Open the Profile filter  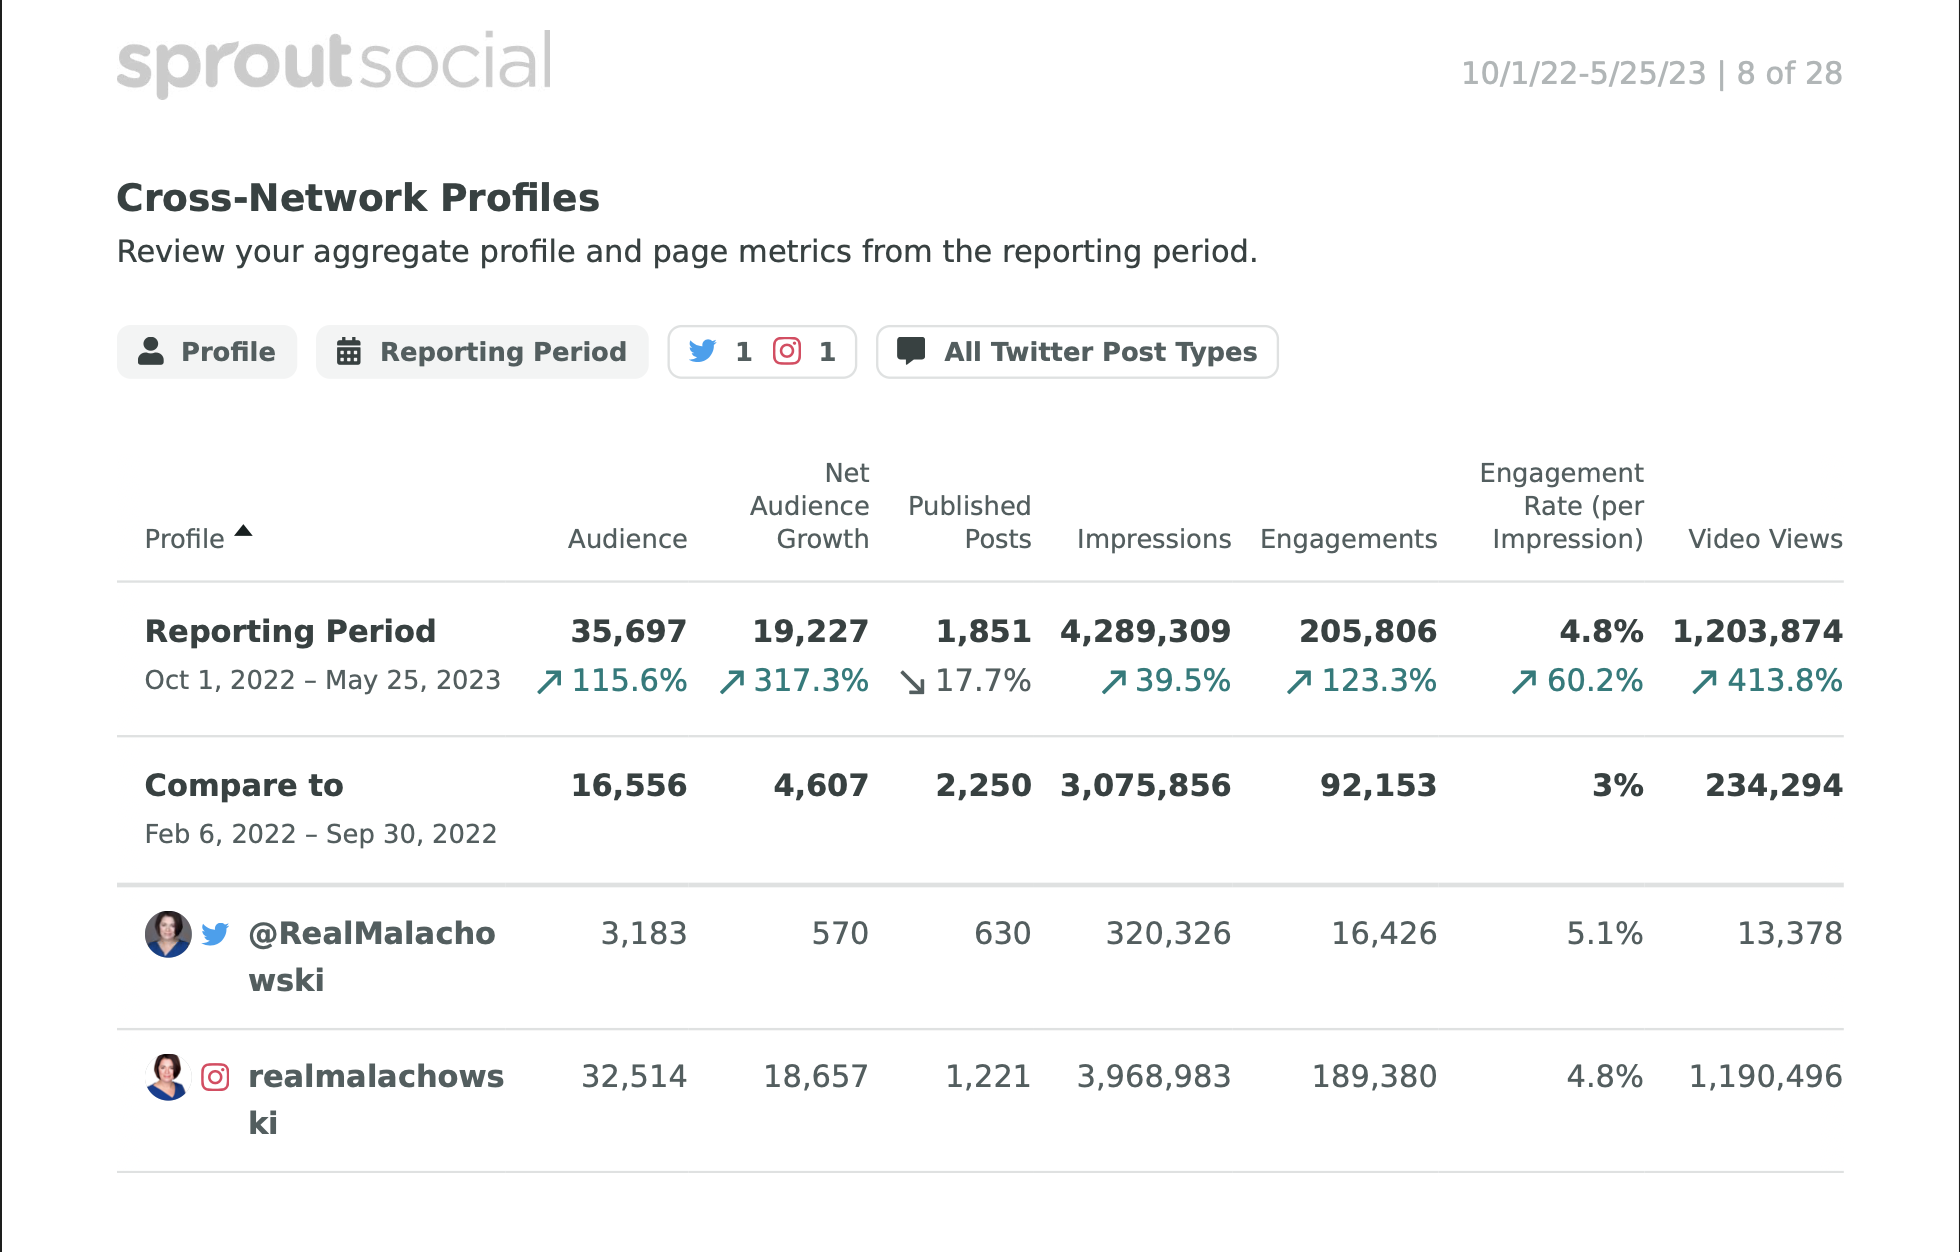coord(206,351)
